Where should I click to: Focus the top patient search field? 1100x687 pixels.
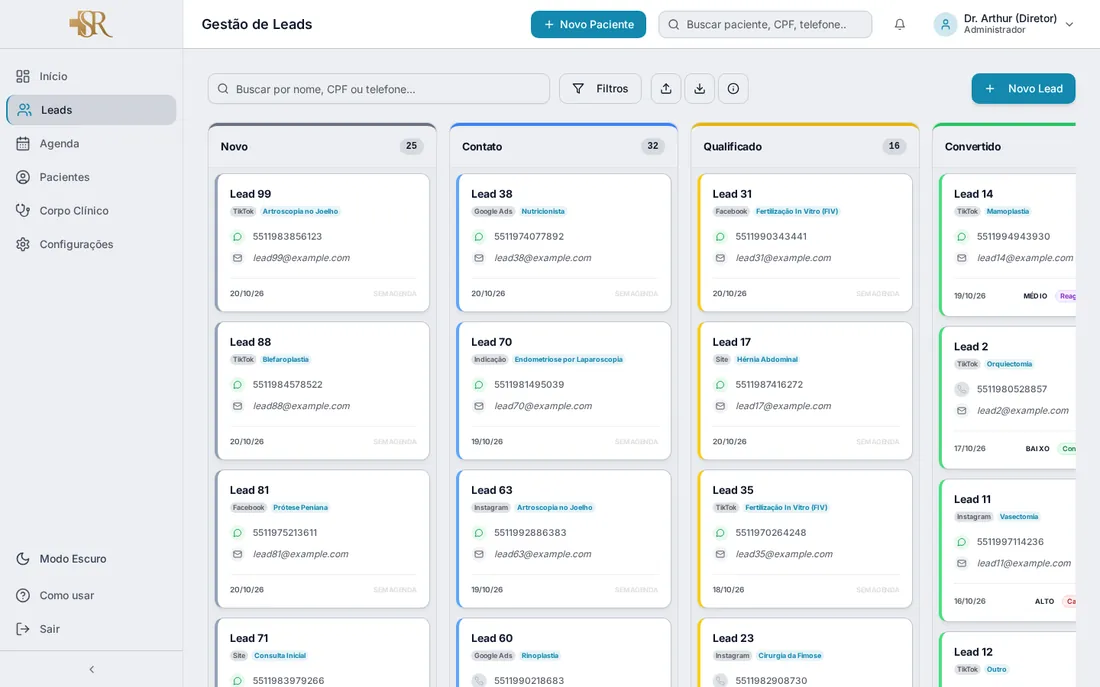pyautogui.click(x=765, y=25)
